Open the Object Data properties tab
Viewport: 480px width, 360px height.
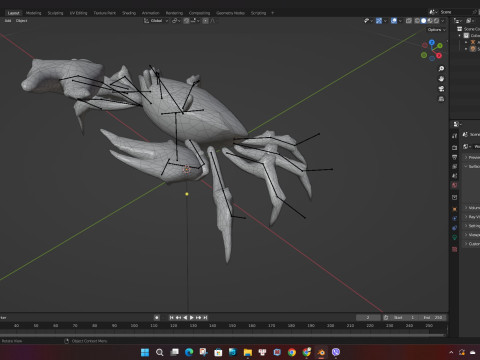[x=455, y=237]
